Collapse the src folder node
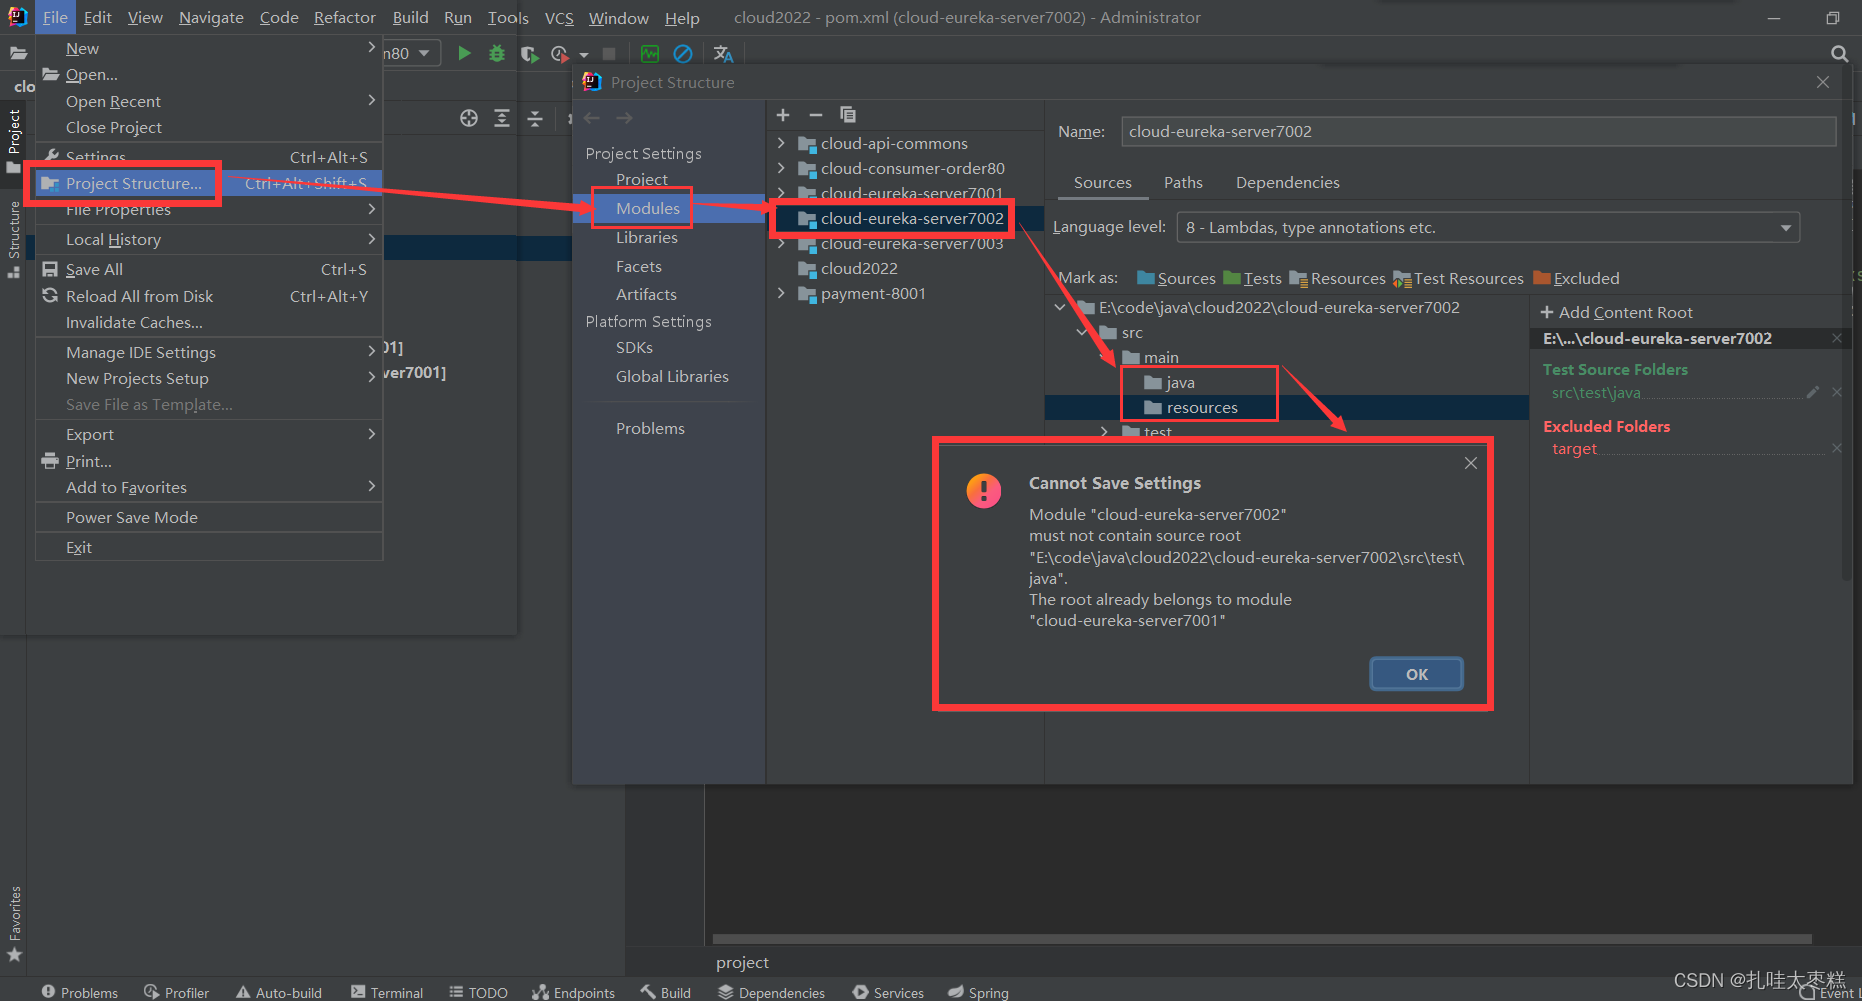The width and height of the screenshot is (1862, 1001). pos(1082,332)
